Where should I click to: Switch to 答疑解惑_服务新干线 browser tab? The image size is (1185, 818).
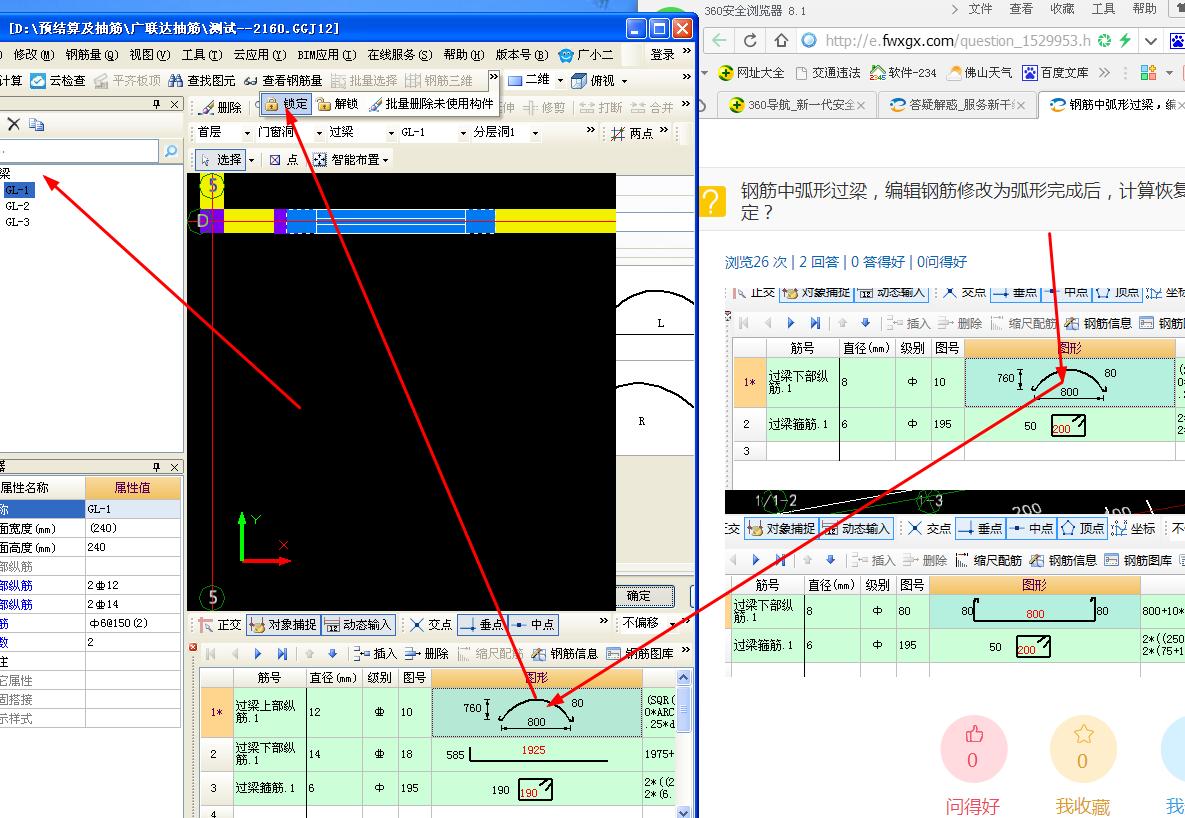tap(958, 104)
